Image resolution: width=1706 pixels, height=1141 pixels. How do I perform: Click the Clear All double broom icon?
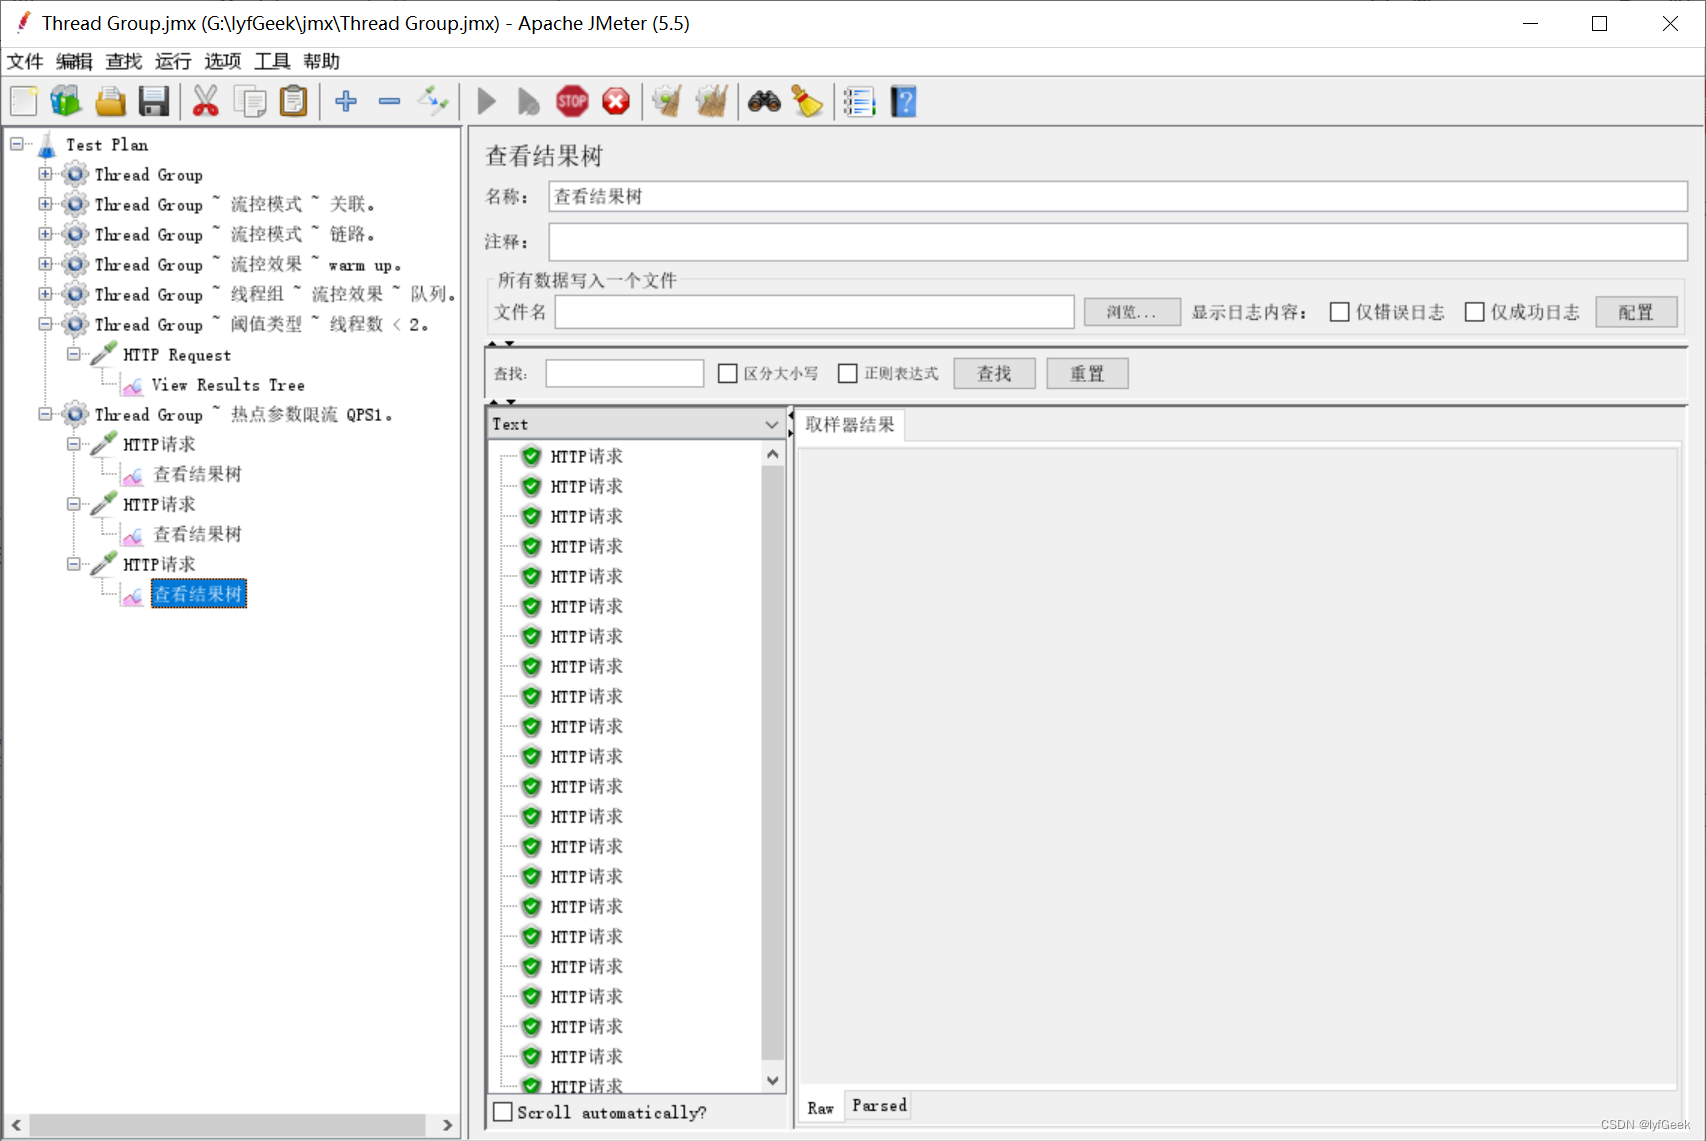coord(711,101)
